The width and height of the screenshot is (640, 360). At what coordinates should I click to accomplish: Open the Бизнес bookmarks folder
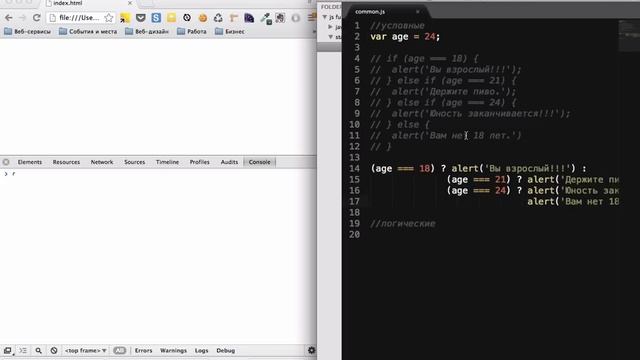coord(230,31)
